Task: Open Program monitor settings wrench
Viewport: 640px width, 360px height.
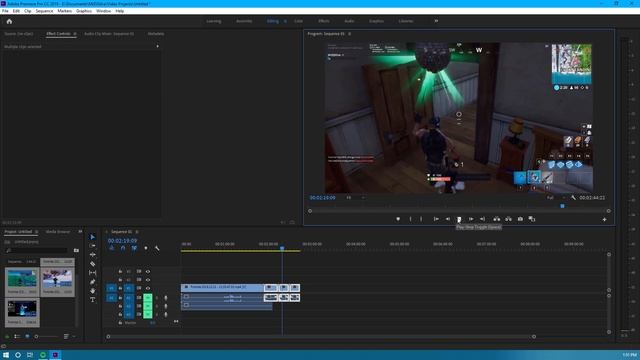Action: [x=573, y=198]
